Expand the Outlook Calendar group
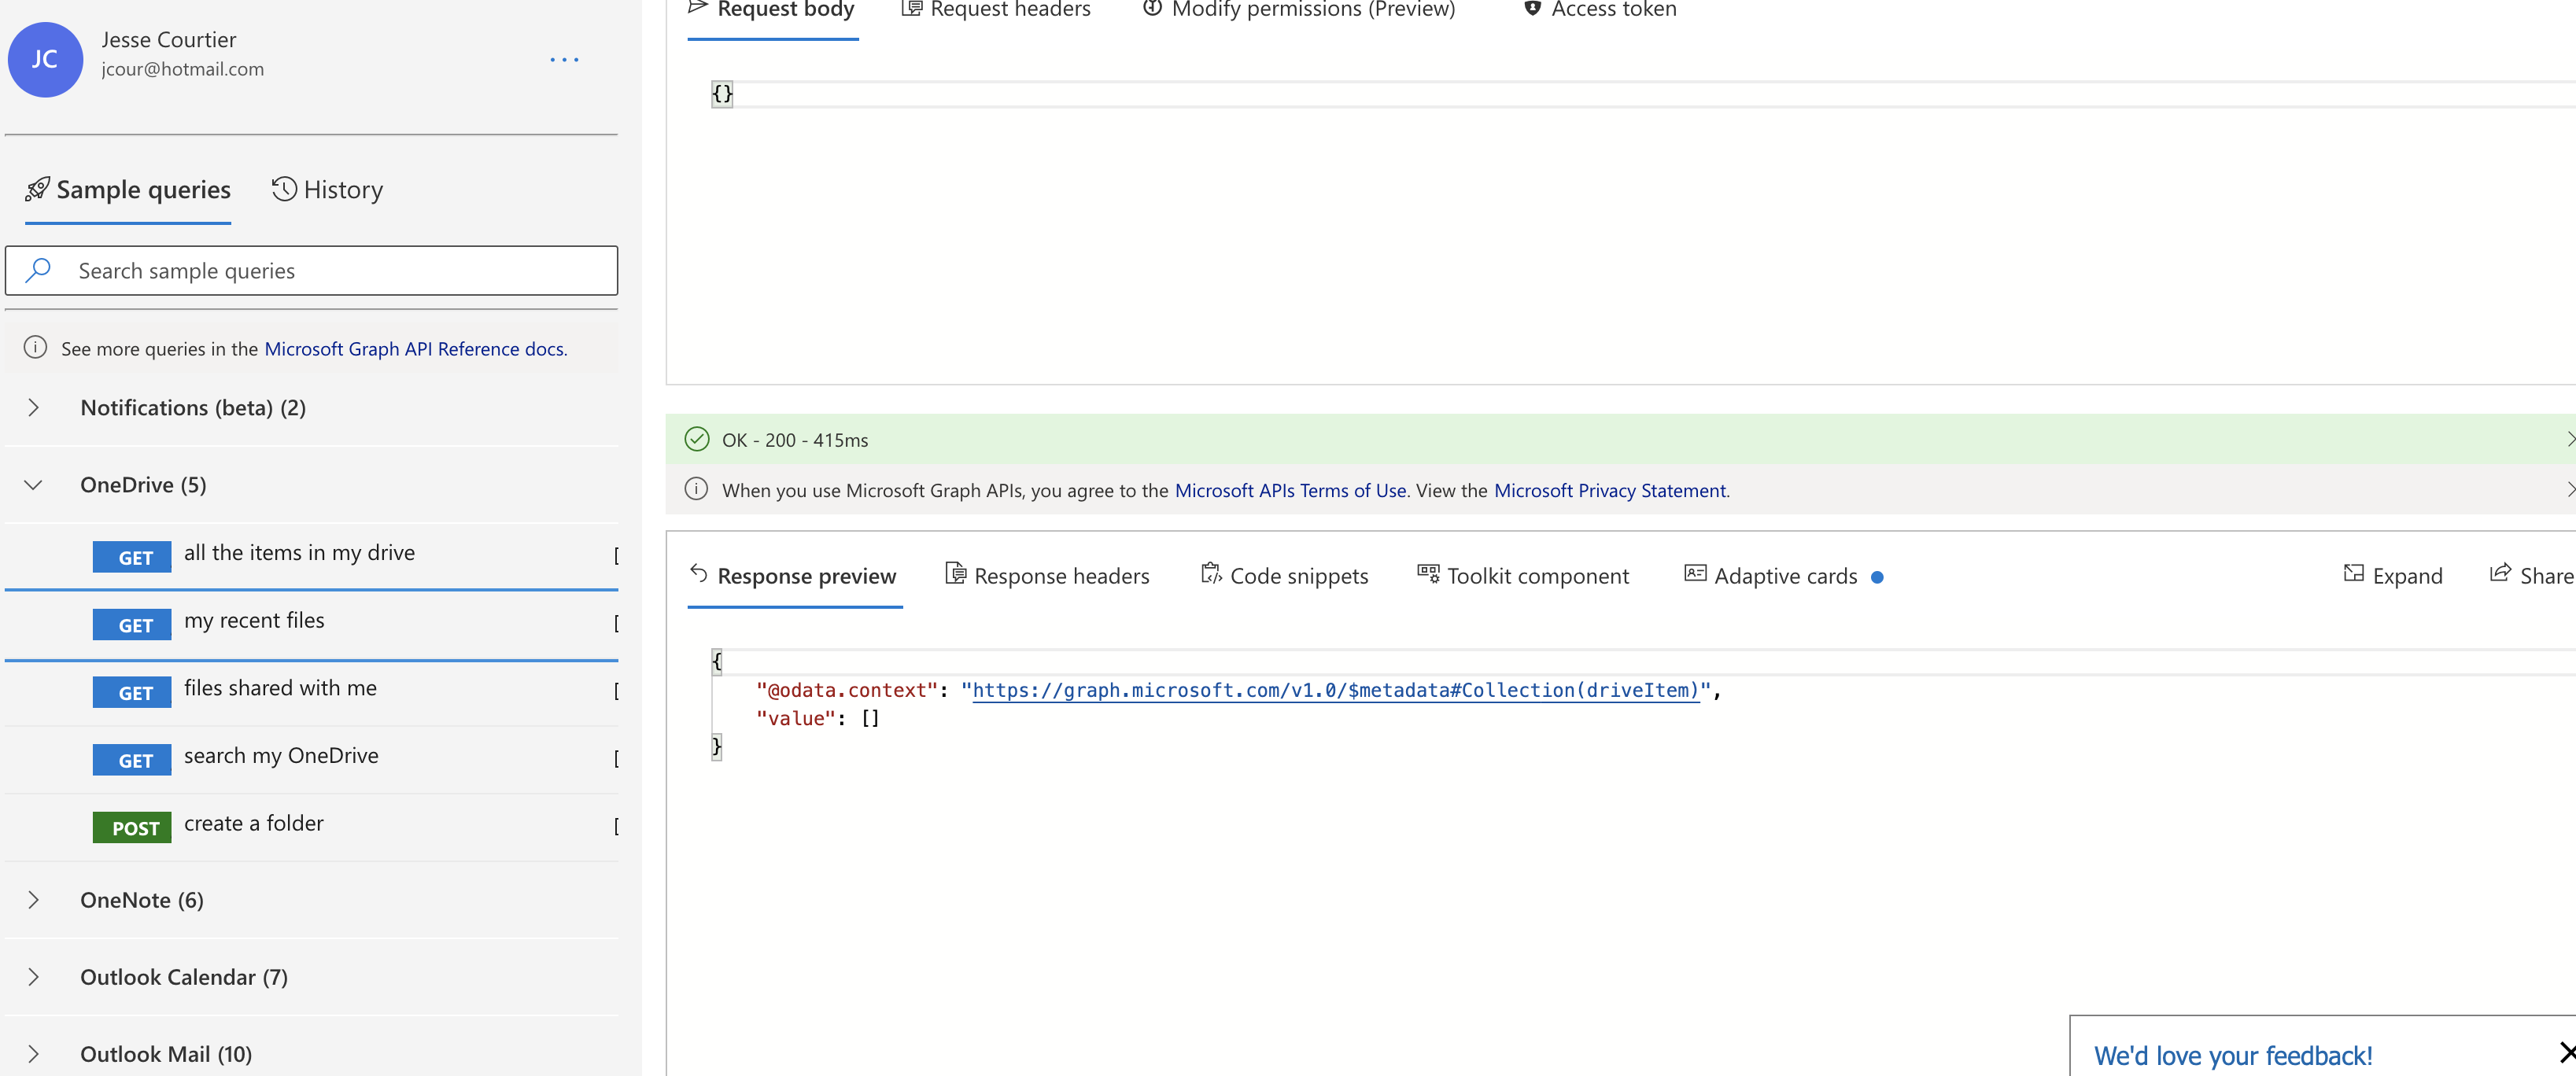The width and height of the screenshot is (2576, 1076). [x=34, y=977]
